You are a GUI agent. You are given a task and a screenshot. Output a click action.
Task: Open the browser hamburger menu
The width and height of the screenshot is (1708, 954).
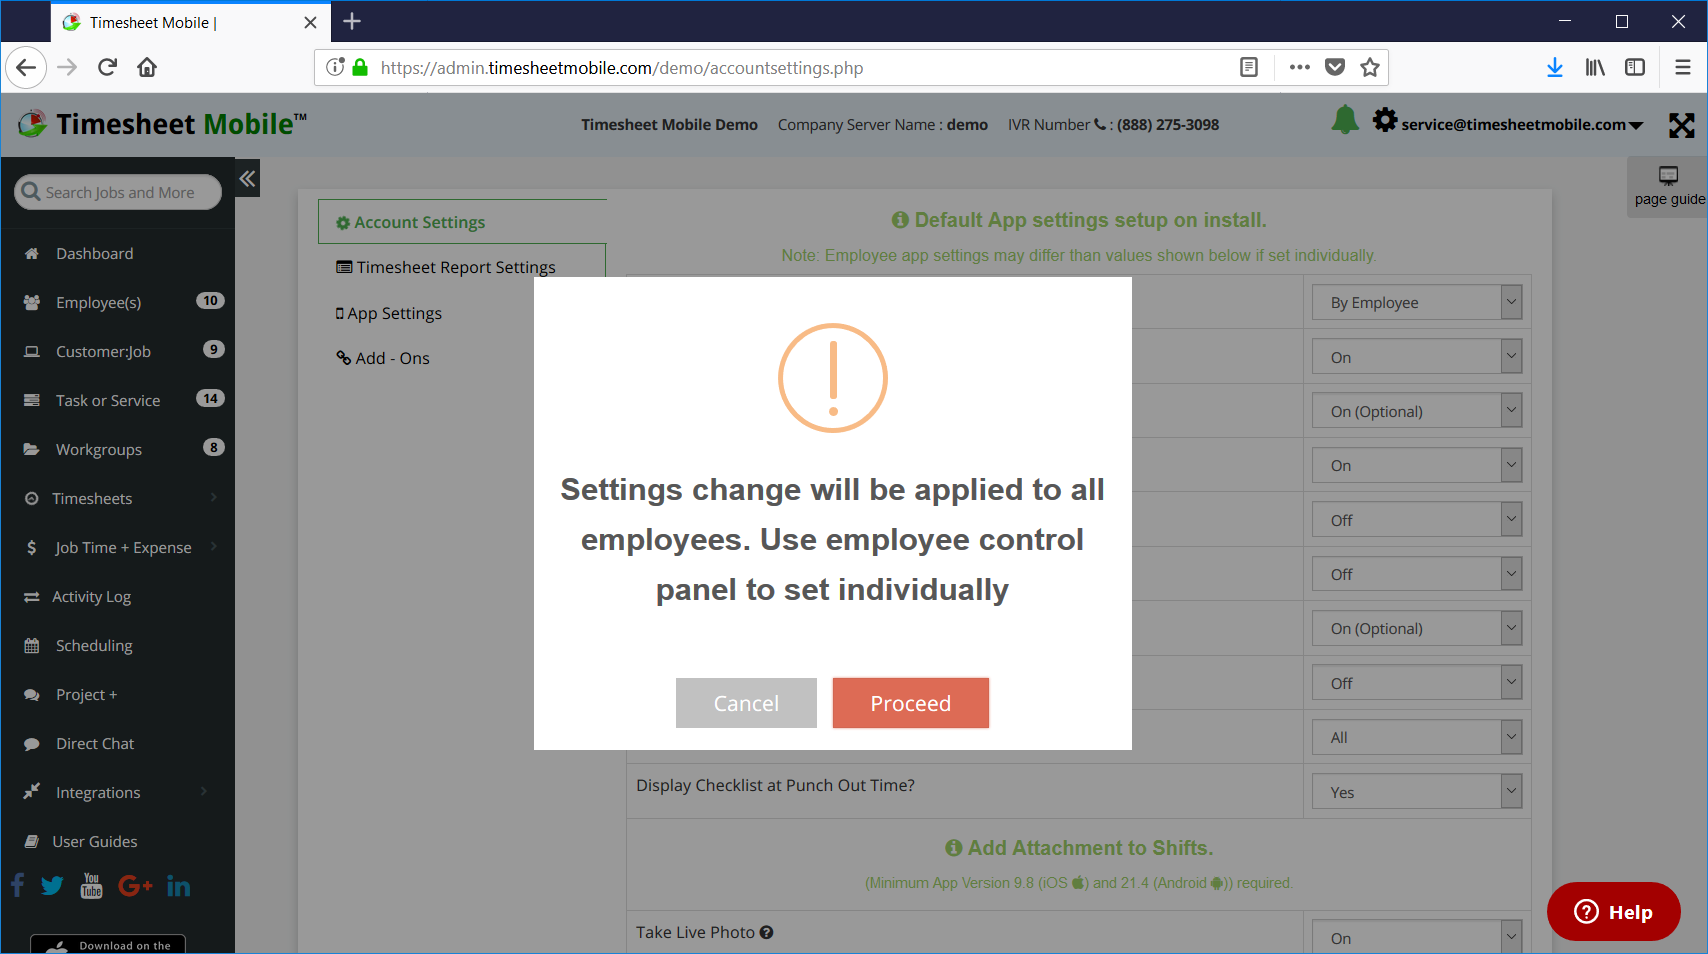coord(1683,67)
